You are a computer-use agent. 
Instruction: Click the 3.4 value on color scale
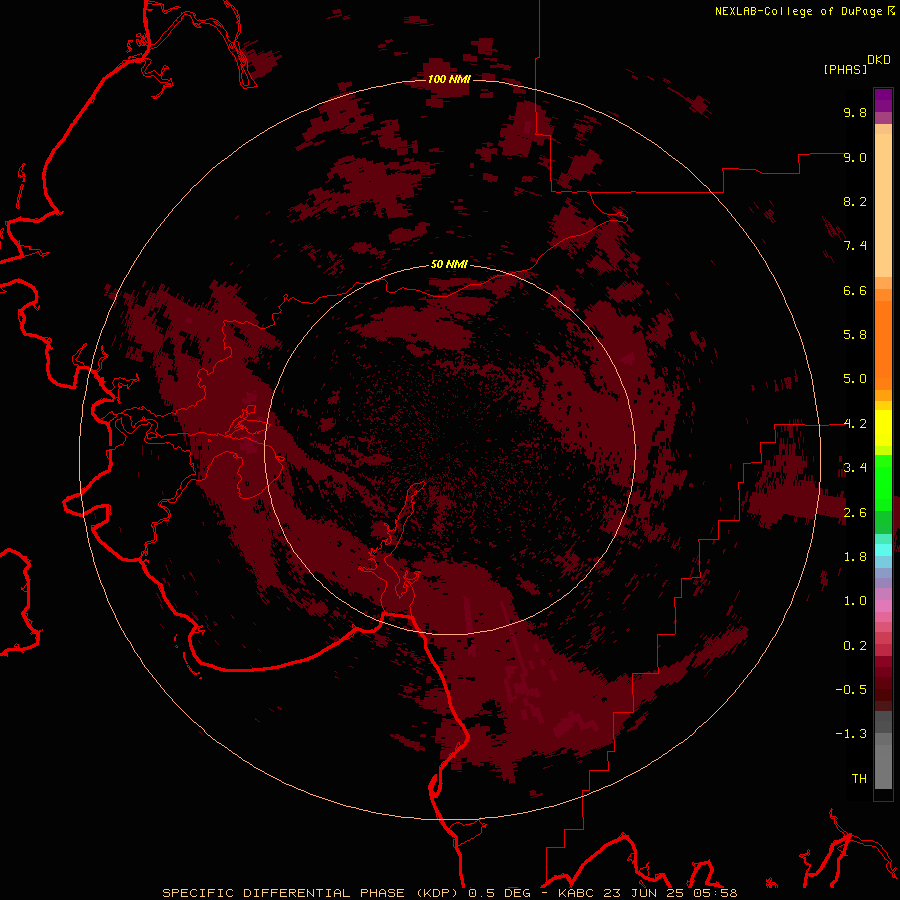(x=855, y=468)
